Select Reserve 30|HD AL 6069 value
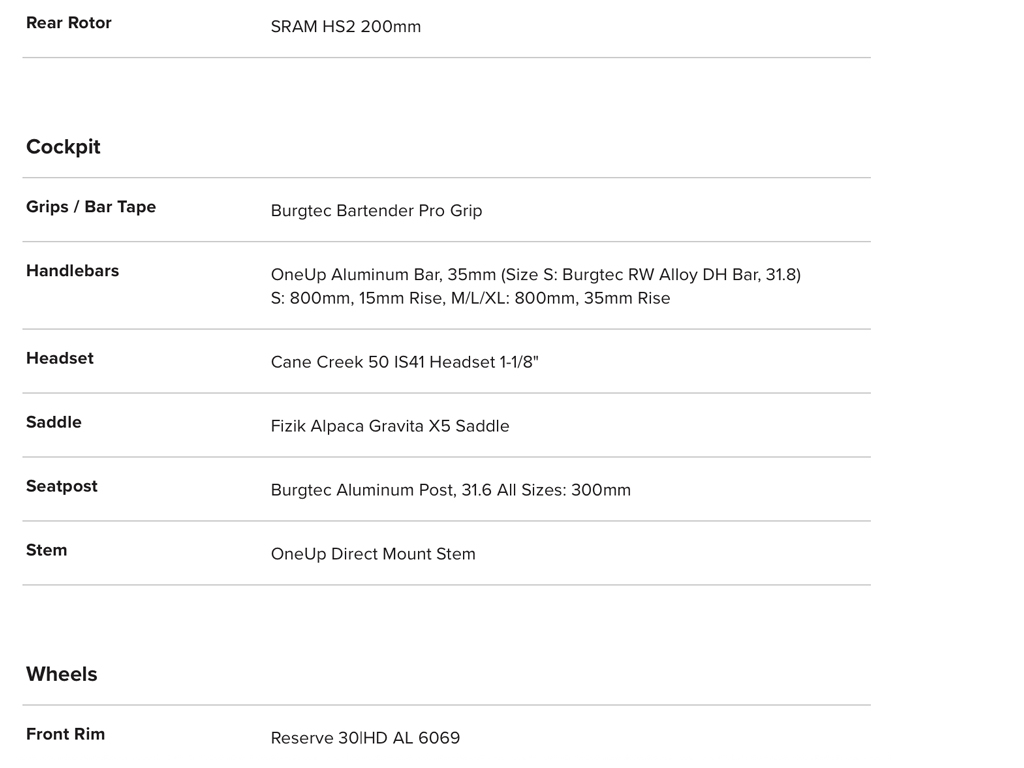 click(x=365, y=738)
